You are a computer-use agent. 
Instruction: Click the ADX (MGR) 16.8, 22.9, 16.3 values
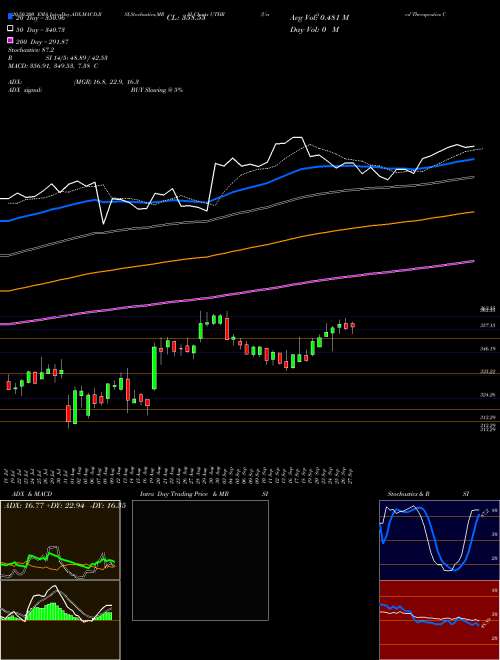(106, 82)
